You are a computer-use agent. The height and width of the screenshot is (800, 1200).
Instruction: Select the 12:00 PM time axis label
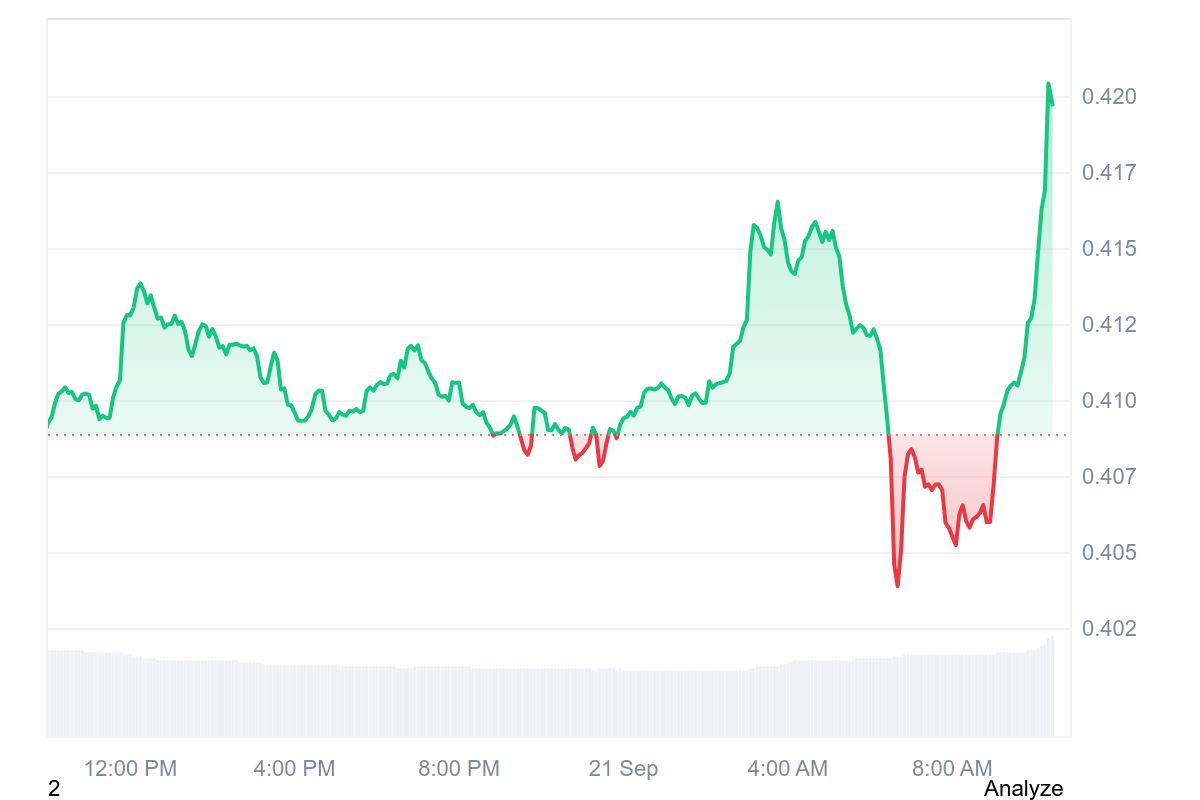click(130, 769)
